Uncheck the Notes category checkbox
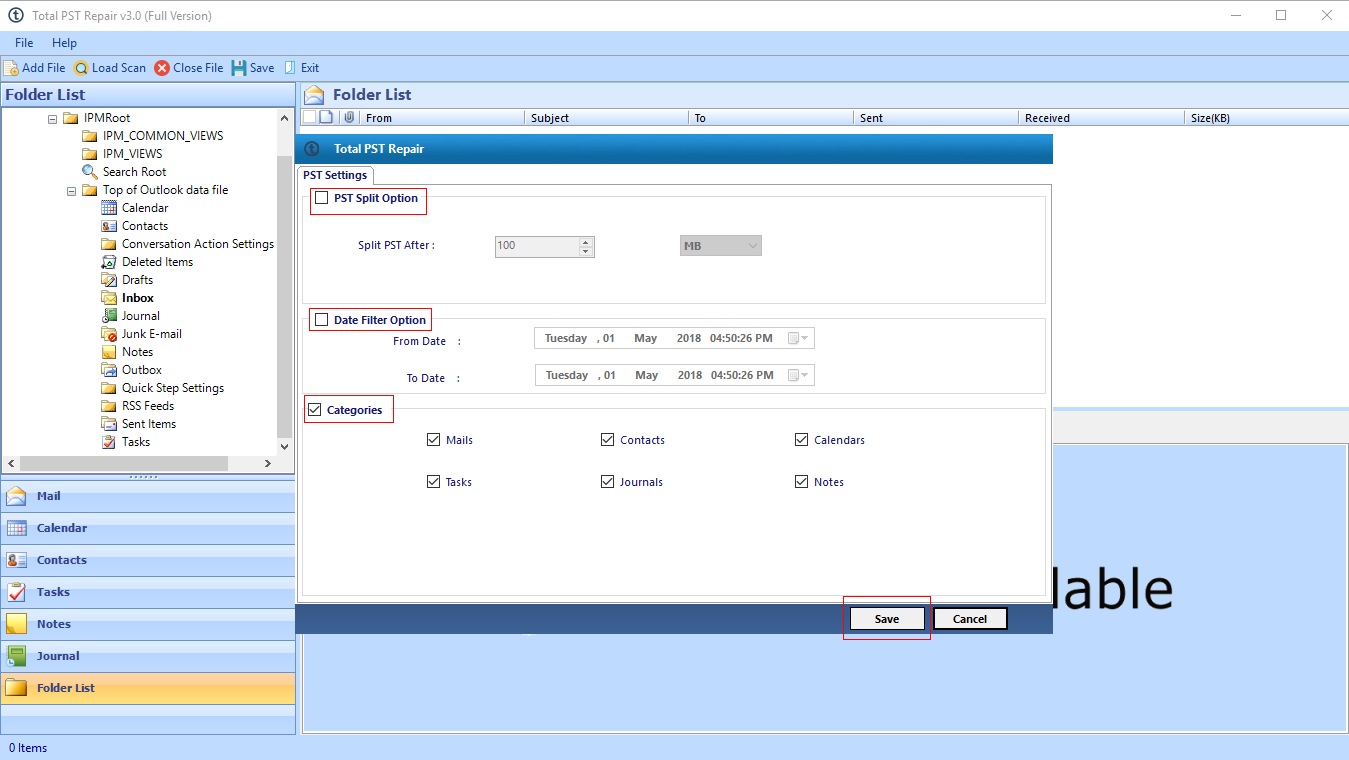 (x=801, y=482)
